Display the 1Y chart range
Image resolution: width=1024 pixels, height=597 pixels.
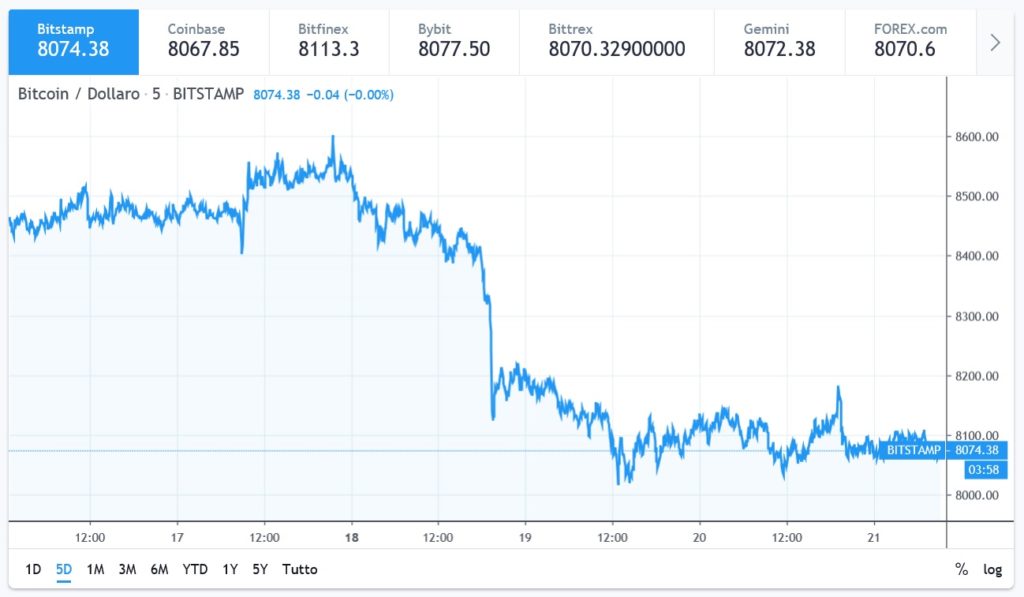[230, 569]
